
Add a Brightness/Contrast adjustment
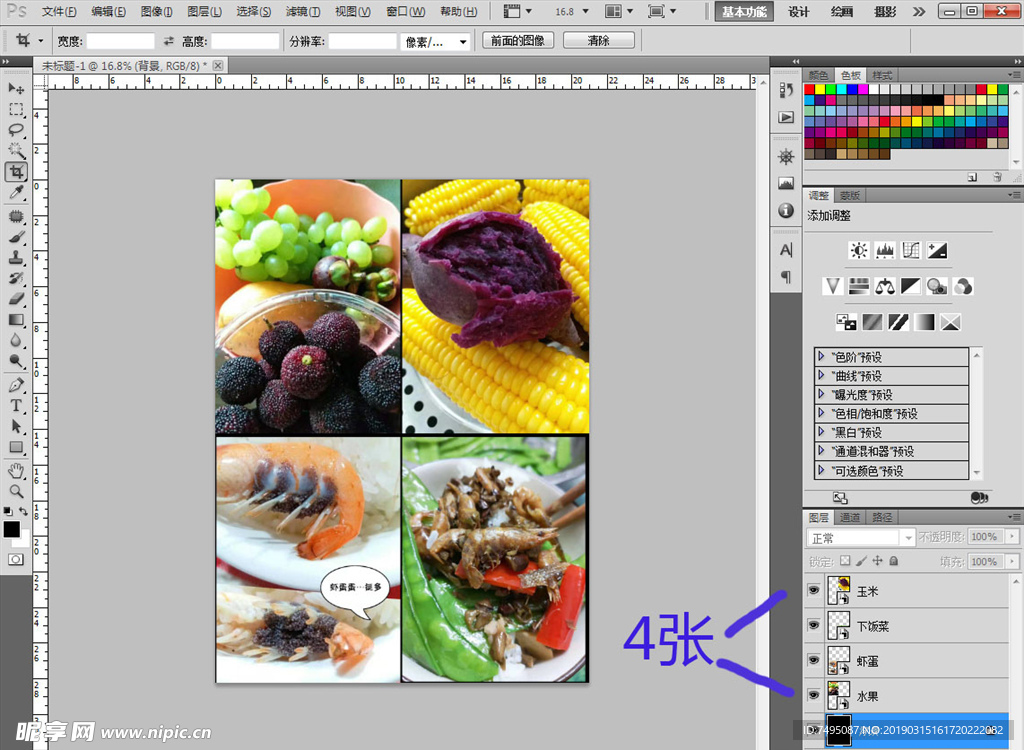[x=858, y=250]
